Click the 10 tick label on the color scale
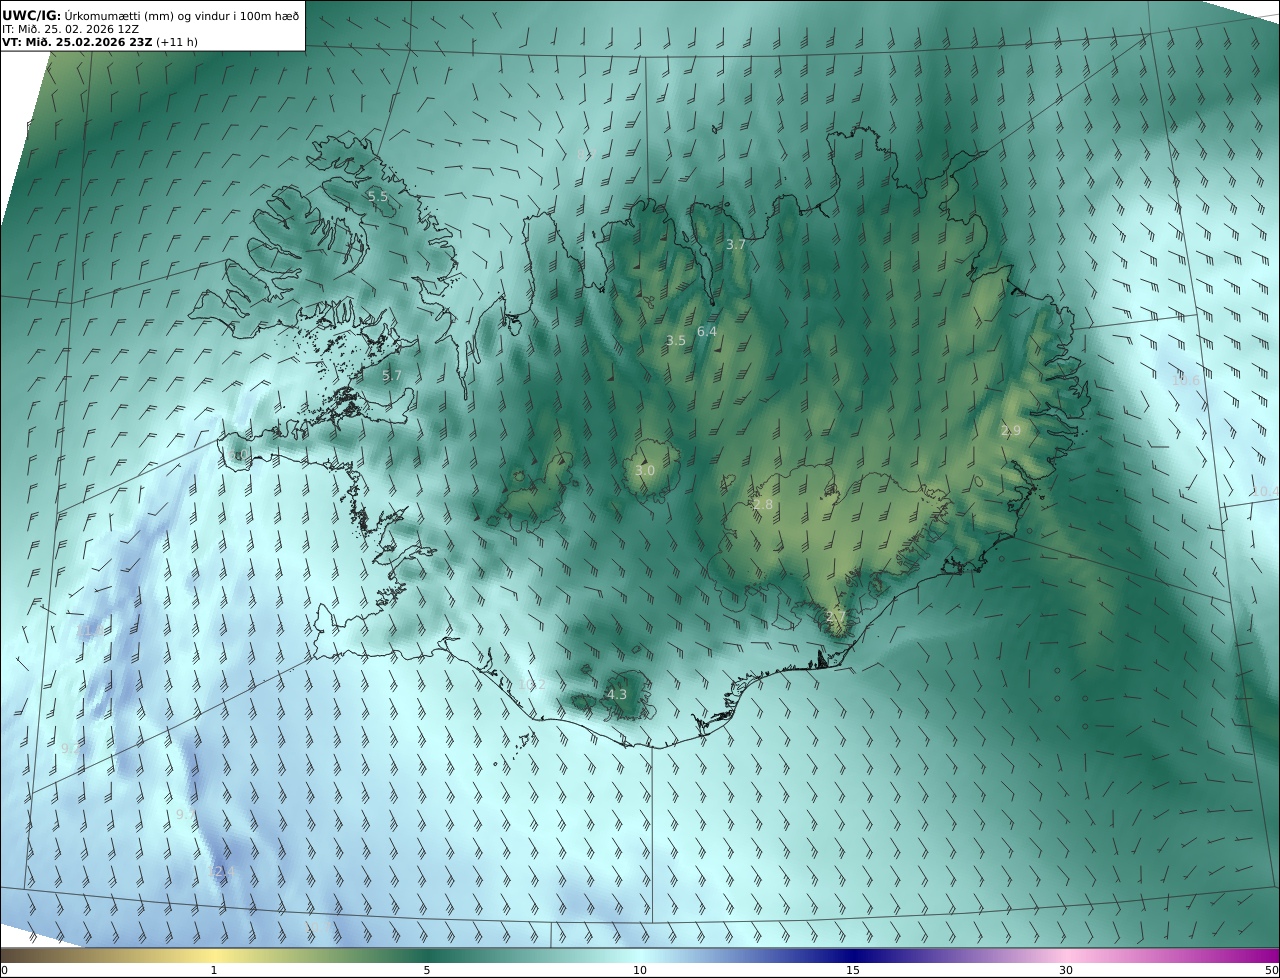The height and width of the screenshot is (978, 1280). pyautogui.click(x=640, y=971)
